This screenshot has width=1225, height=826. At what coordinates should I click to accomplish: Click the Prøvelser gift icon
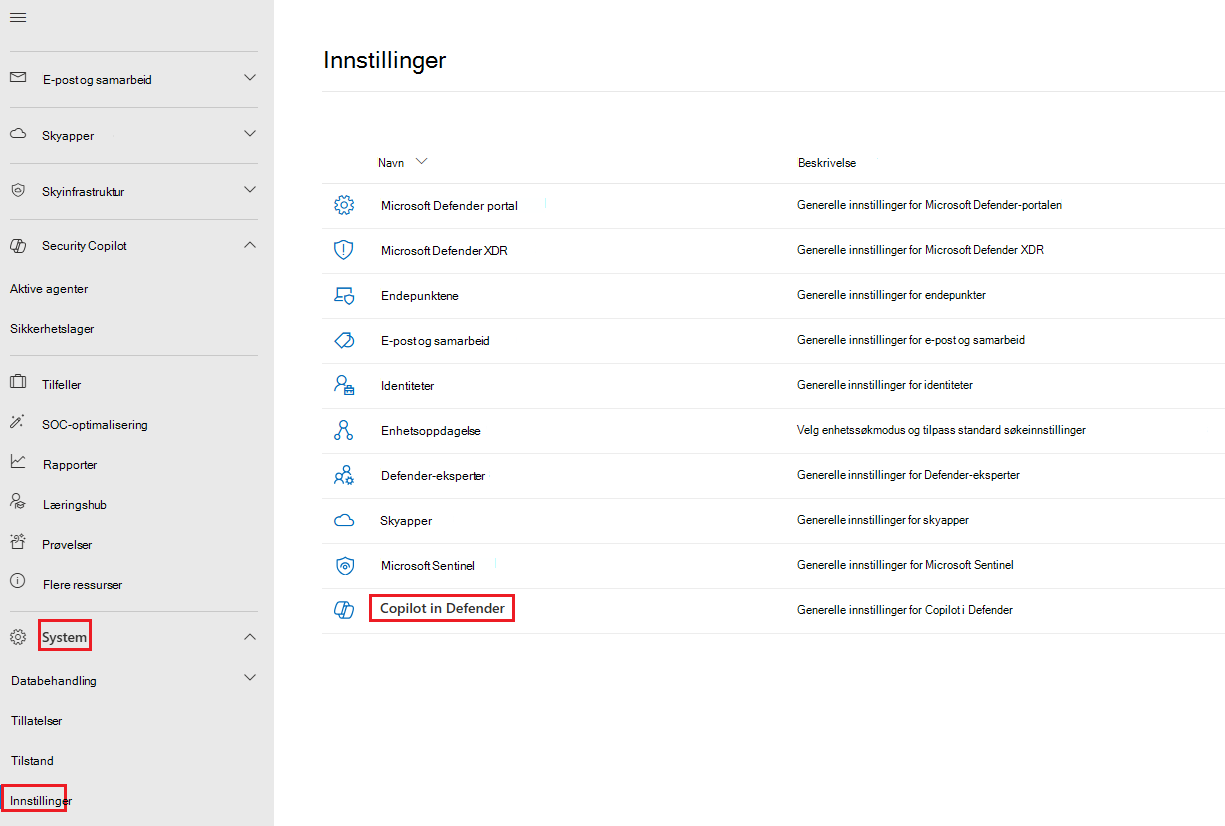[18, 543]
